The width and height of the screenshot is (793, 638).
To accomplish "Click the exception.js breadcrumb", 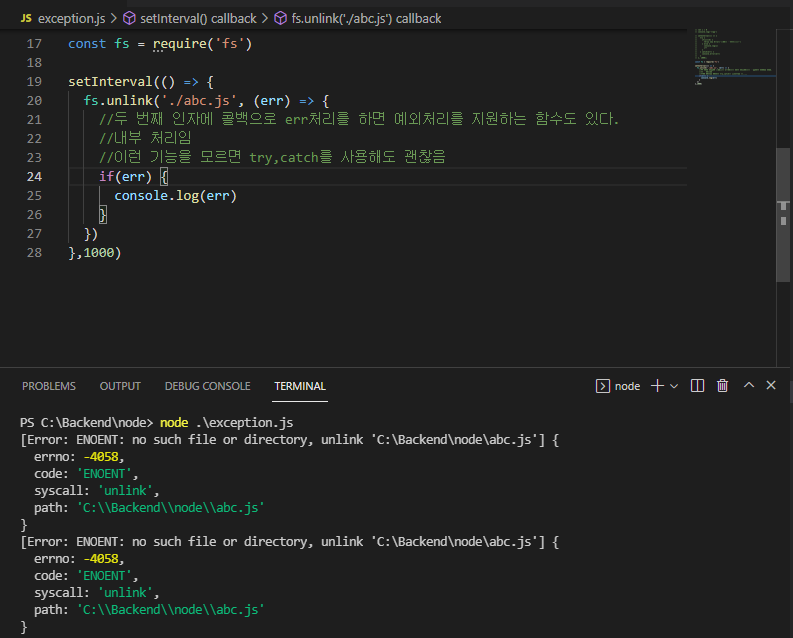I will coord(71,19).
